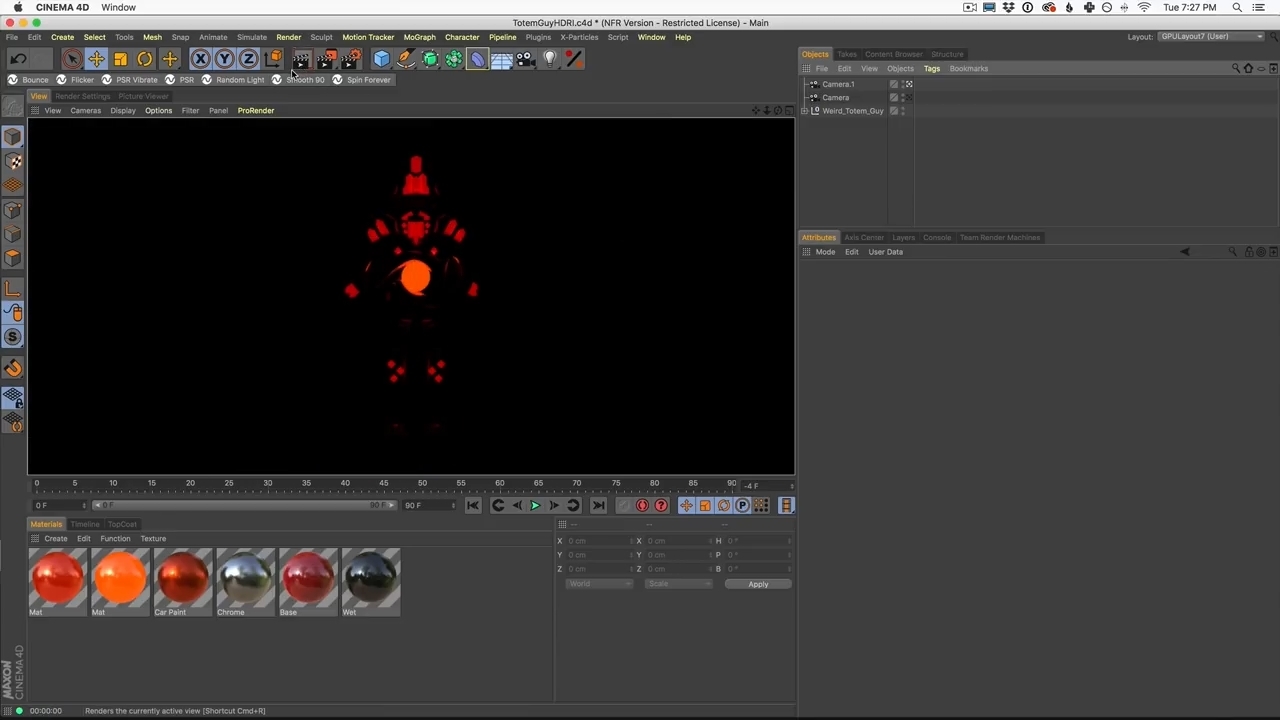1280x720 pixels.
Task: Click the Undo arrow icon
Action: (18, 59)
